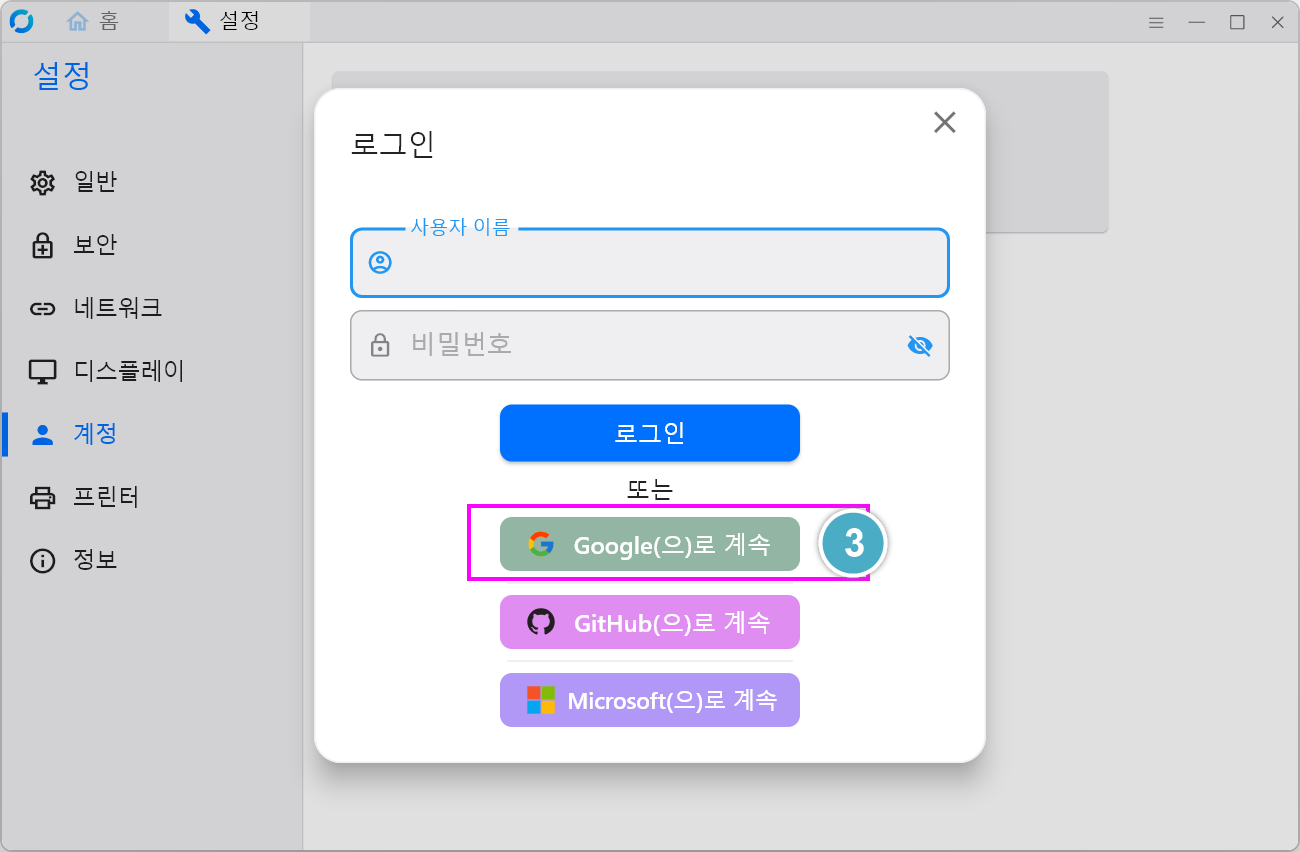The height and width of the screenshot is (852, 1300).
Task: Click the link icon next to 네트워크
Action: tap(42, 309)
